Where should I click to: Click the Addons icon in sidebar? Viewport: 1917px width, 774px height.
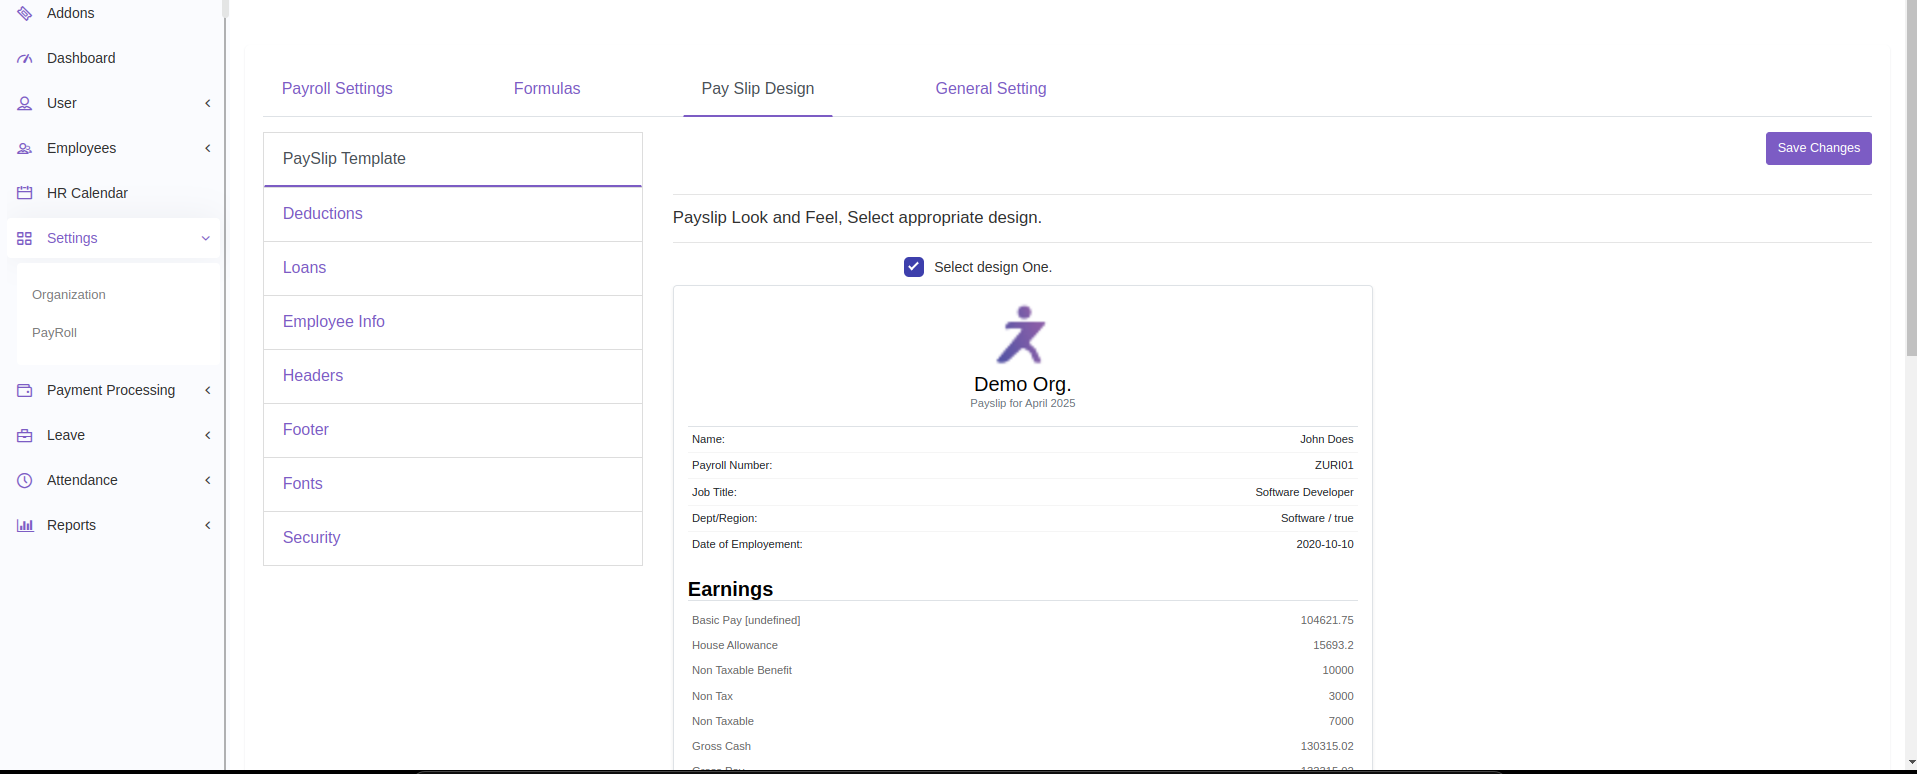click(25, 13)
